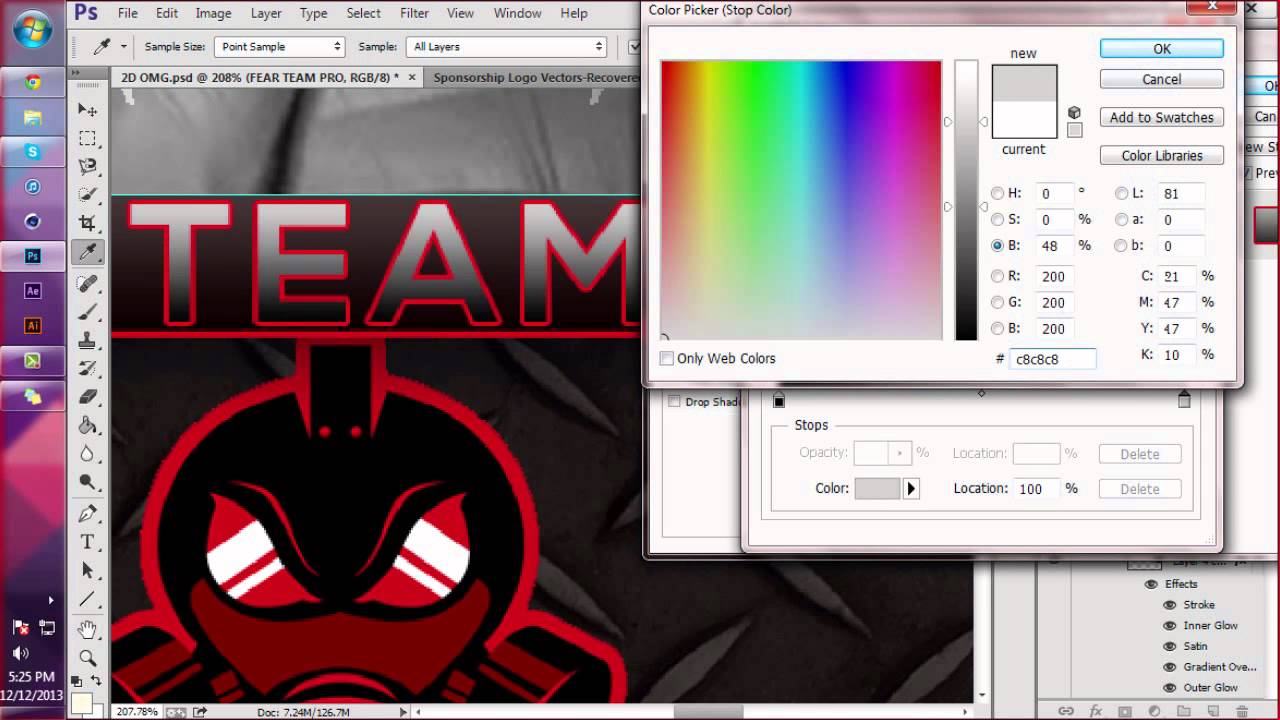1280x720 pixels.
Task: Select the S saturation radio button
Action: tap(998, 220)
